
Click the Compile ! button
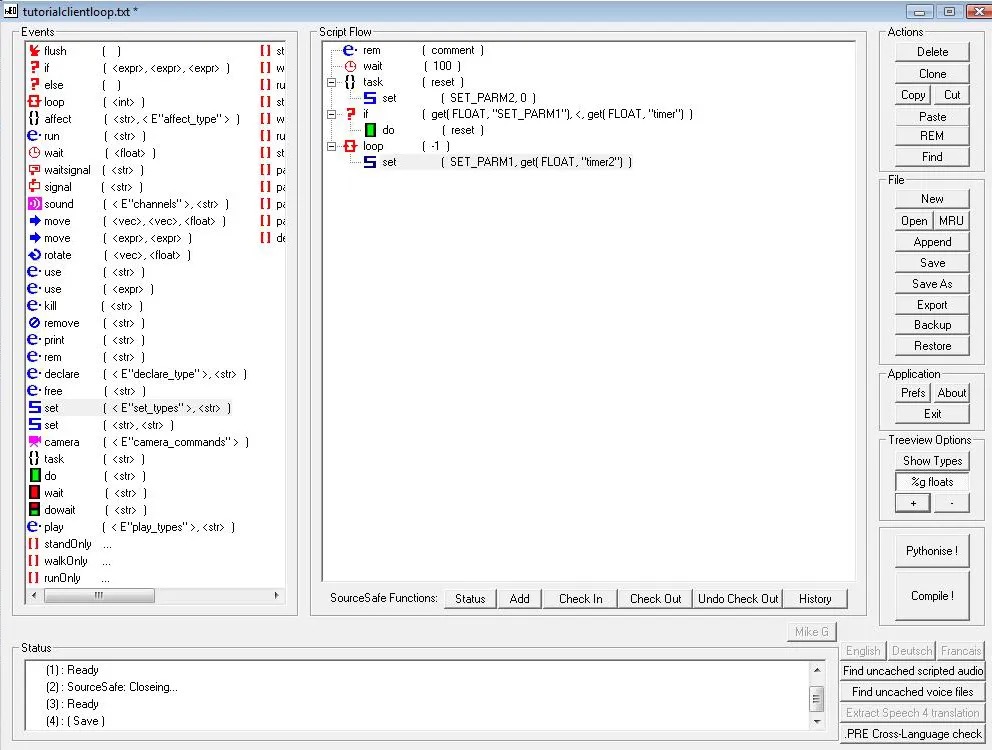(932, 596)
